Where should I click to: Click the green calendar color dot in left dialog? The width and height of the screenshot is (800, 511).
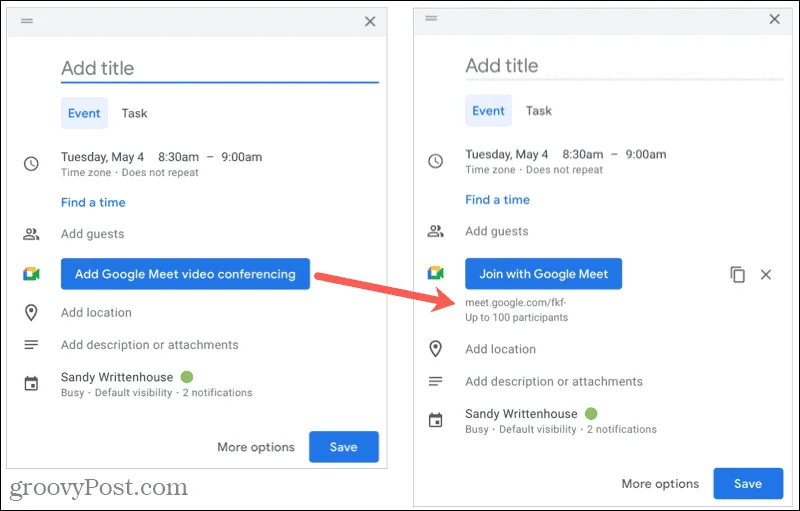(x=187, y=377)
